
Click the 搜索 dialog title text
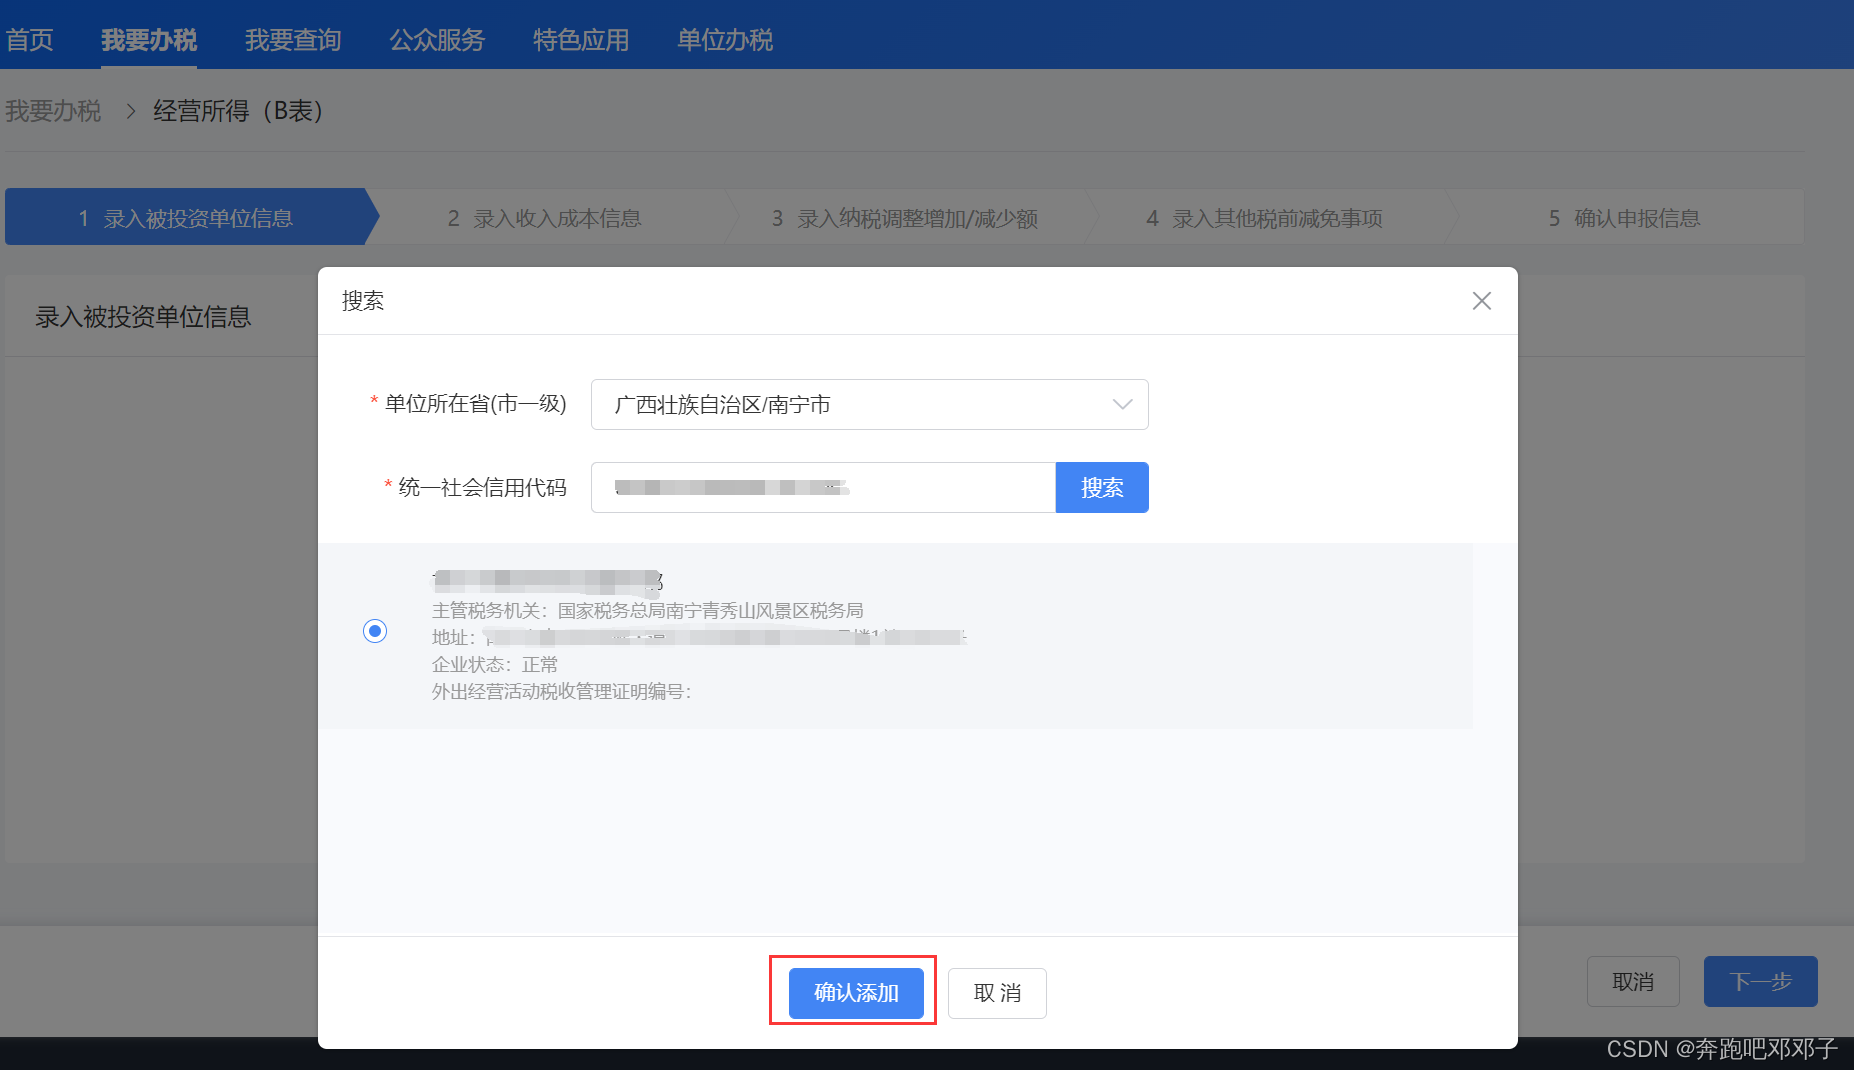click(x=363, y=301)
